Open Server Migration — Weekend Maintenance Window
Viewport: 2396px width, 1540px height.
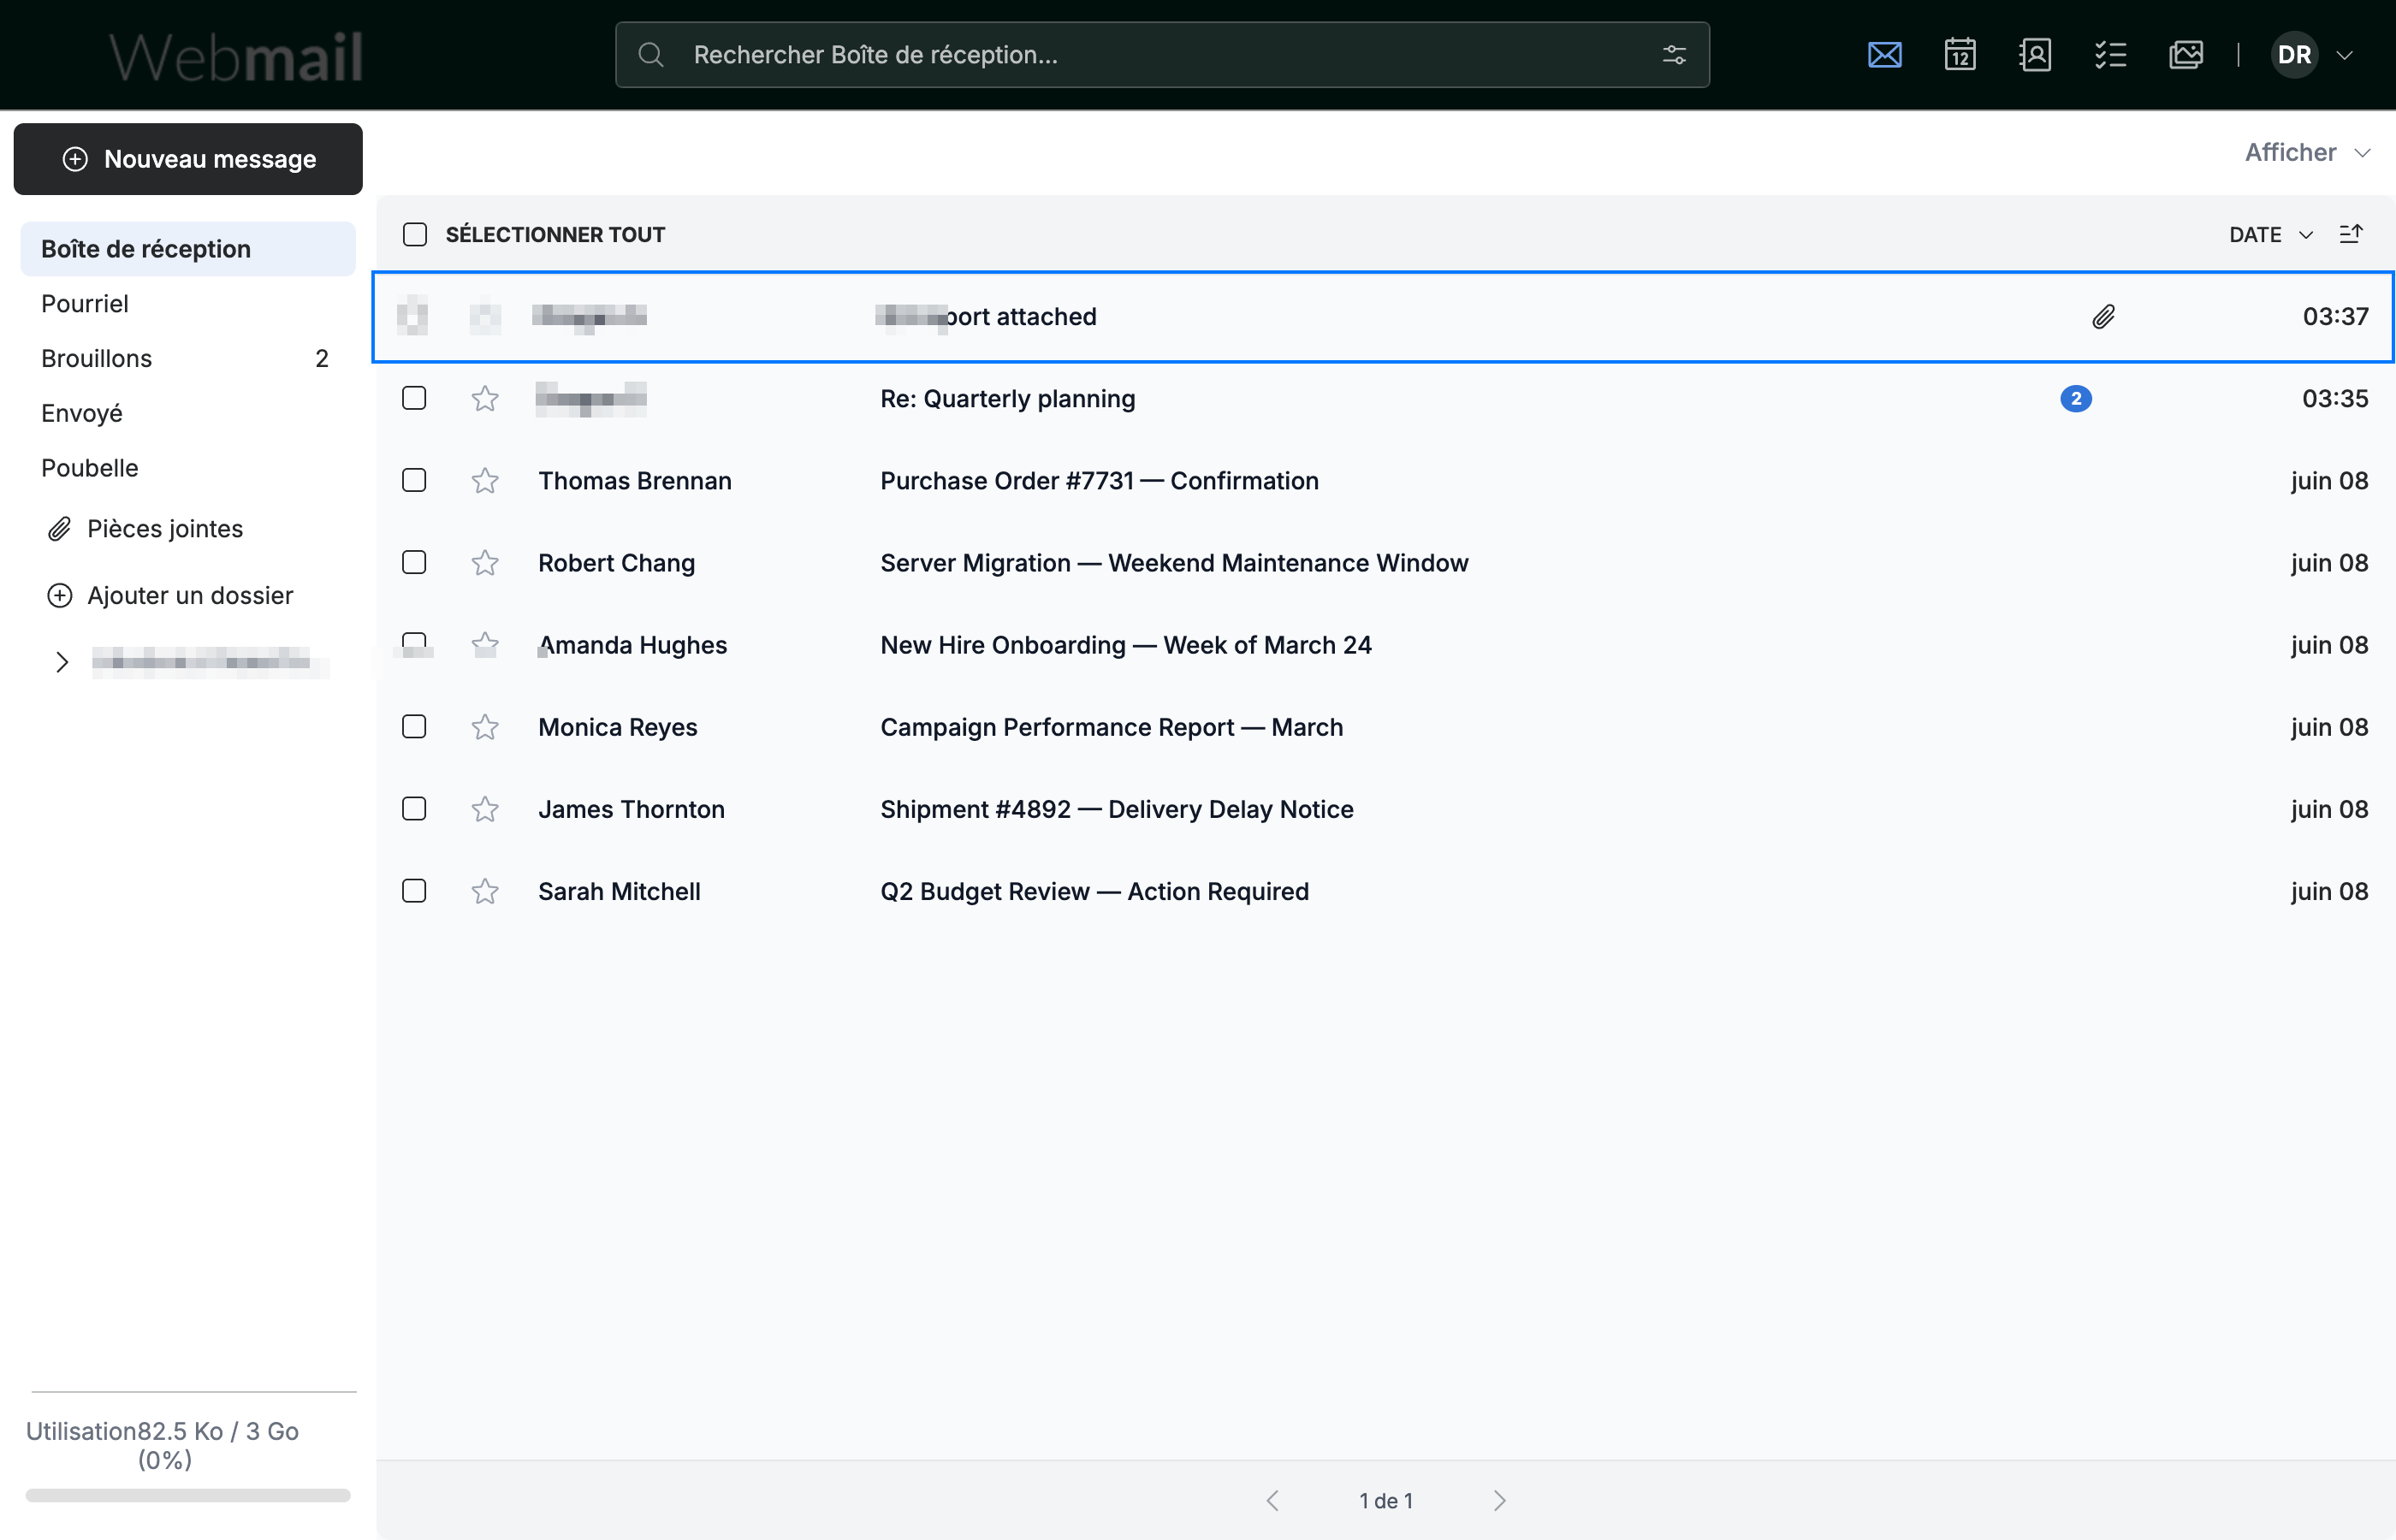point(1174,563)
